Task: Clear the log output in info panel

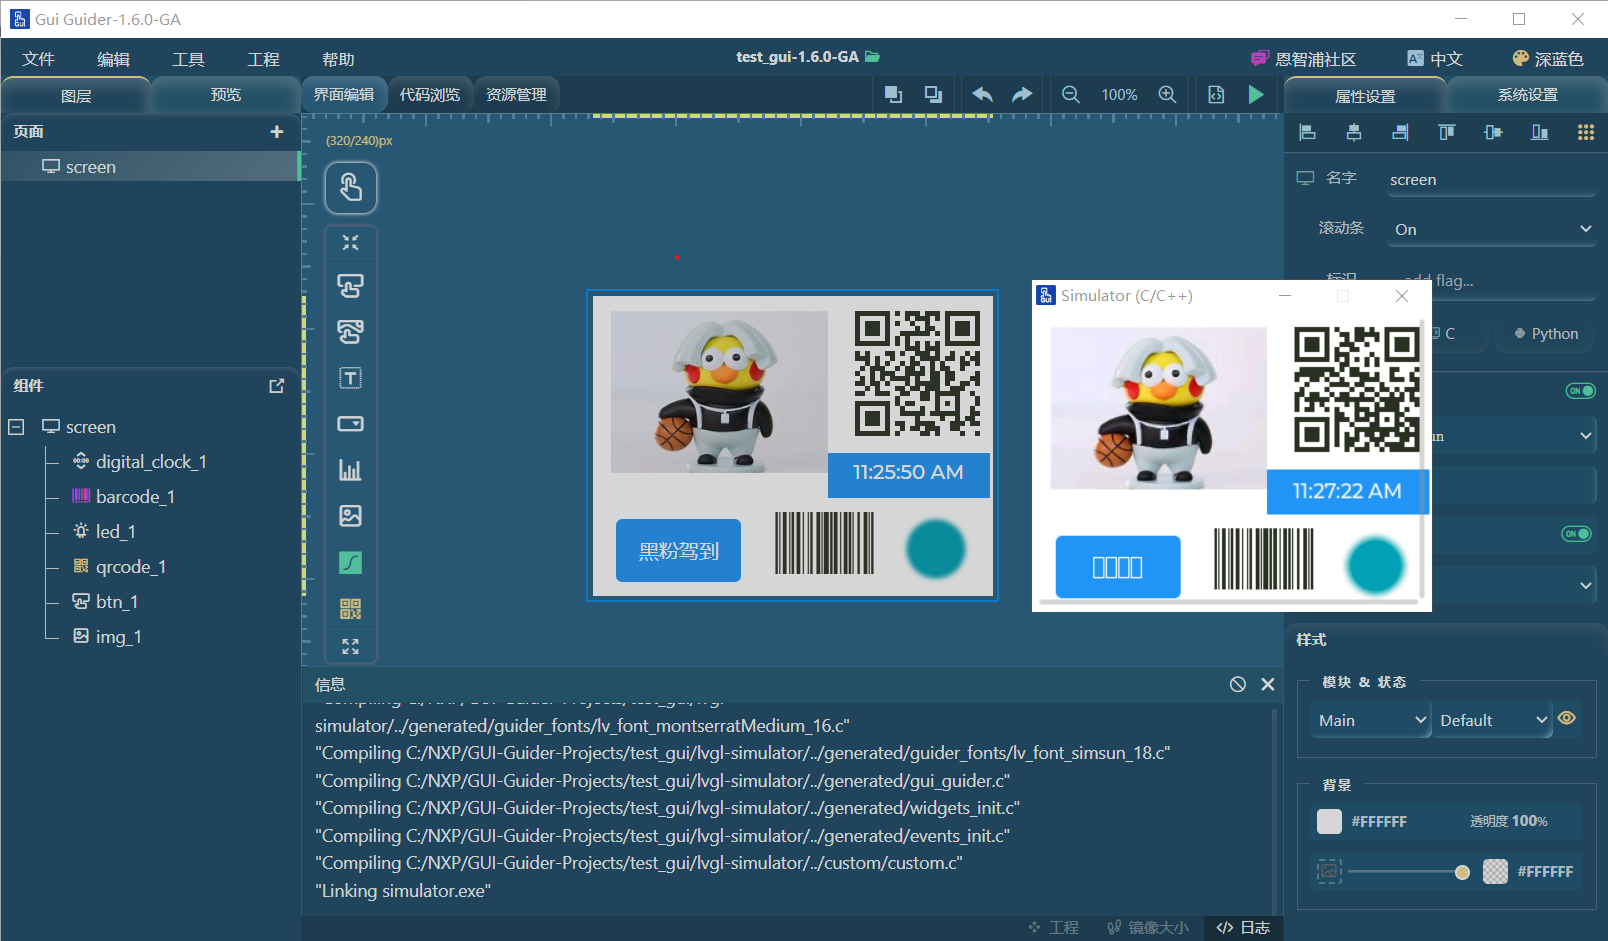Action: pos(1238,684)
